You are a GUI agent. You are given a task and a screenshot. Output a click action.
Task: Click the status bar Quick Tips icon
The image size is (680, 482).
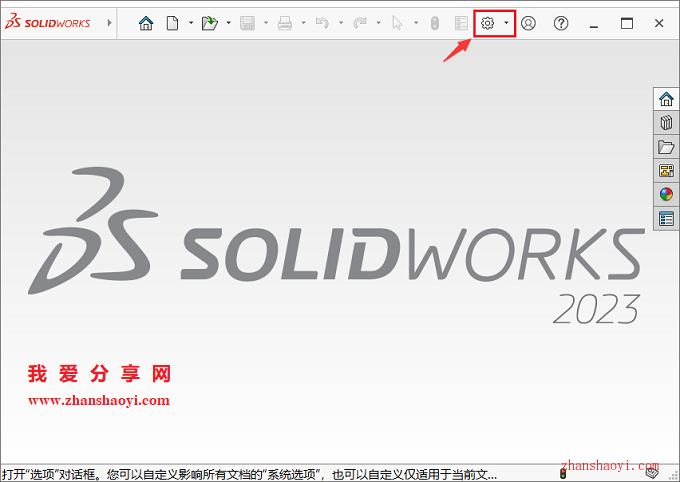click(x=652, y=473)
